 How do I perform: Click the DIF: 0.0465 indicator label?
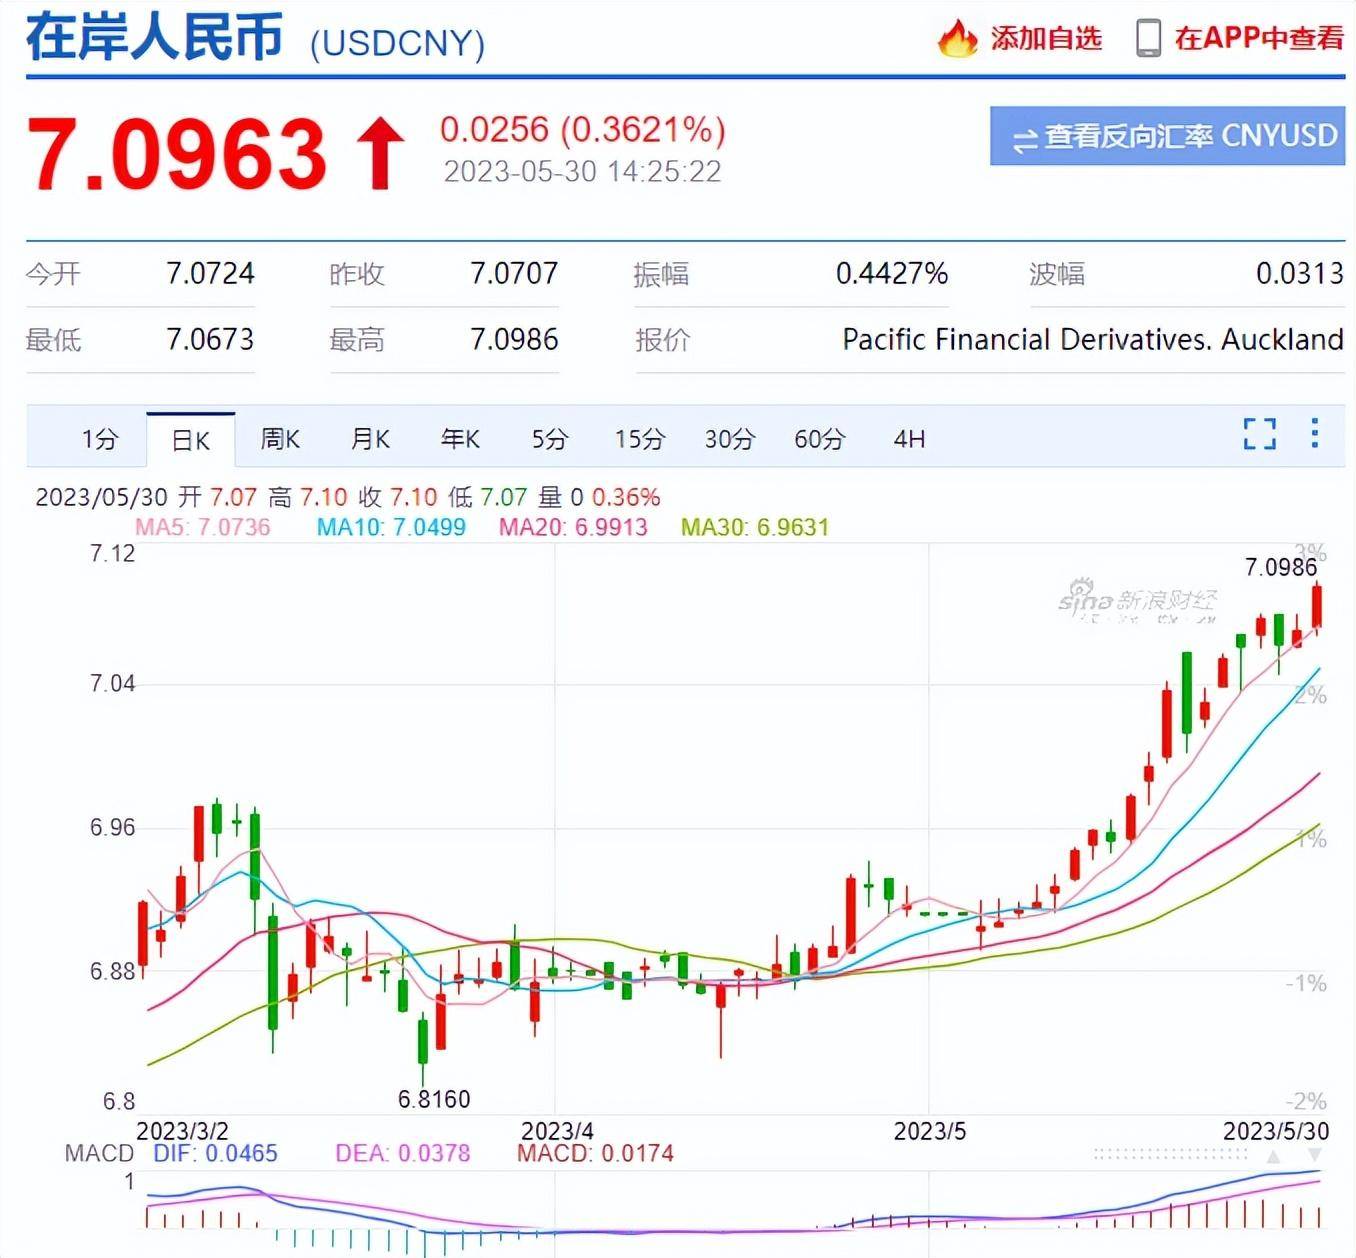click(x=215, y=1153)
